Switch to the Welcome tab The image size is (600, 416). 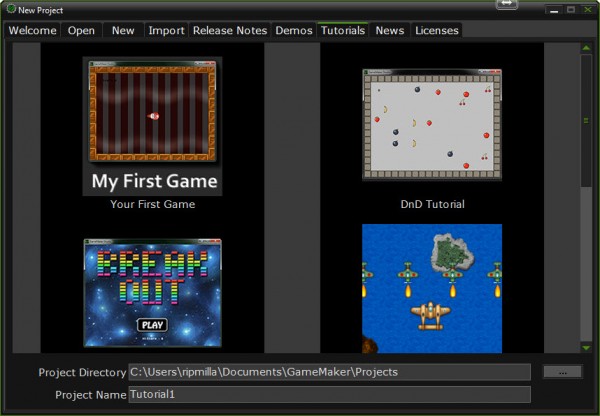pos(33,30)
